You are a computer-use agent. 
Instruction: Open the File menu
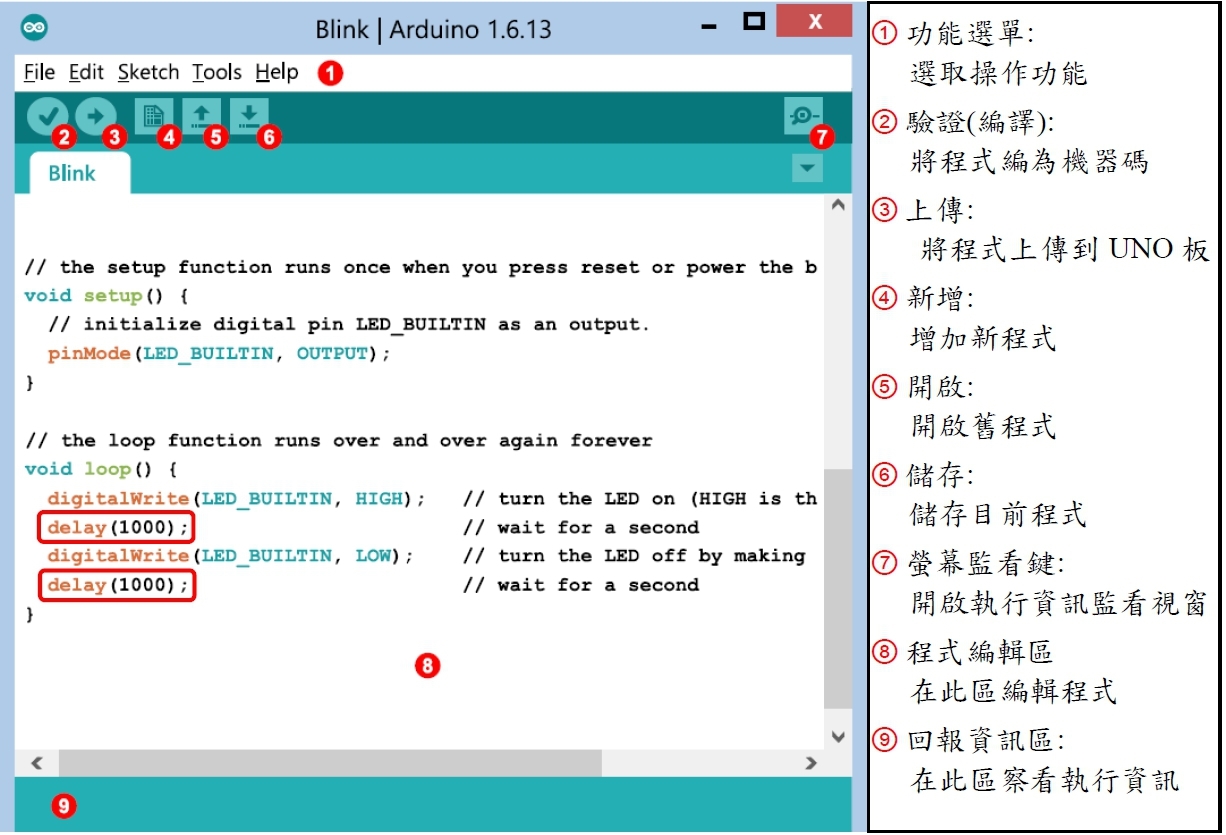click(x=39, y=72)
